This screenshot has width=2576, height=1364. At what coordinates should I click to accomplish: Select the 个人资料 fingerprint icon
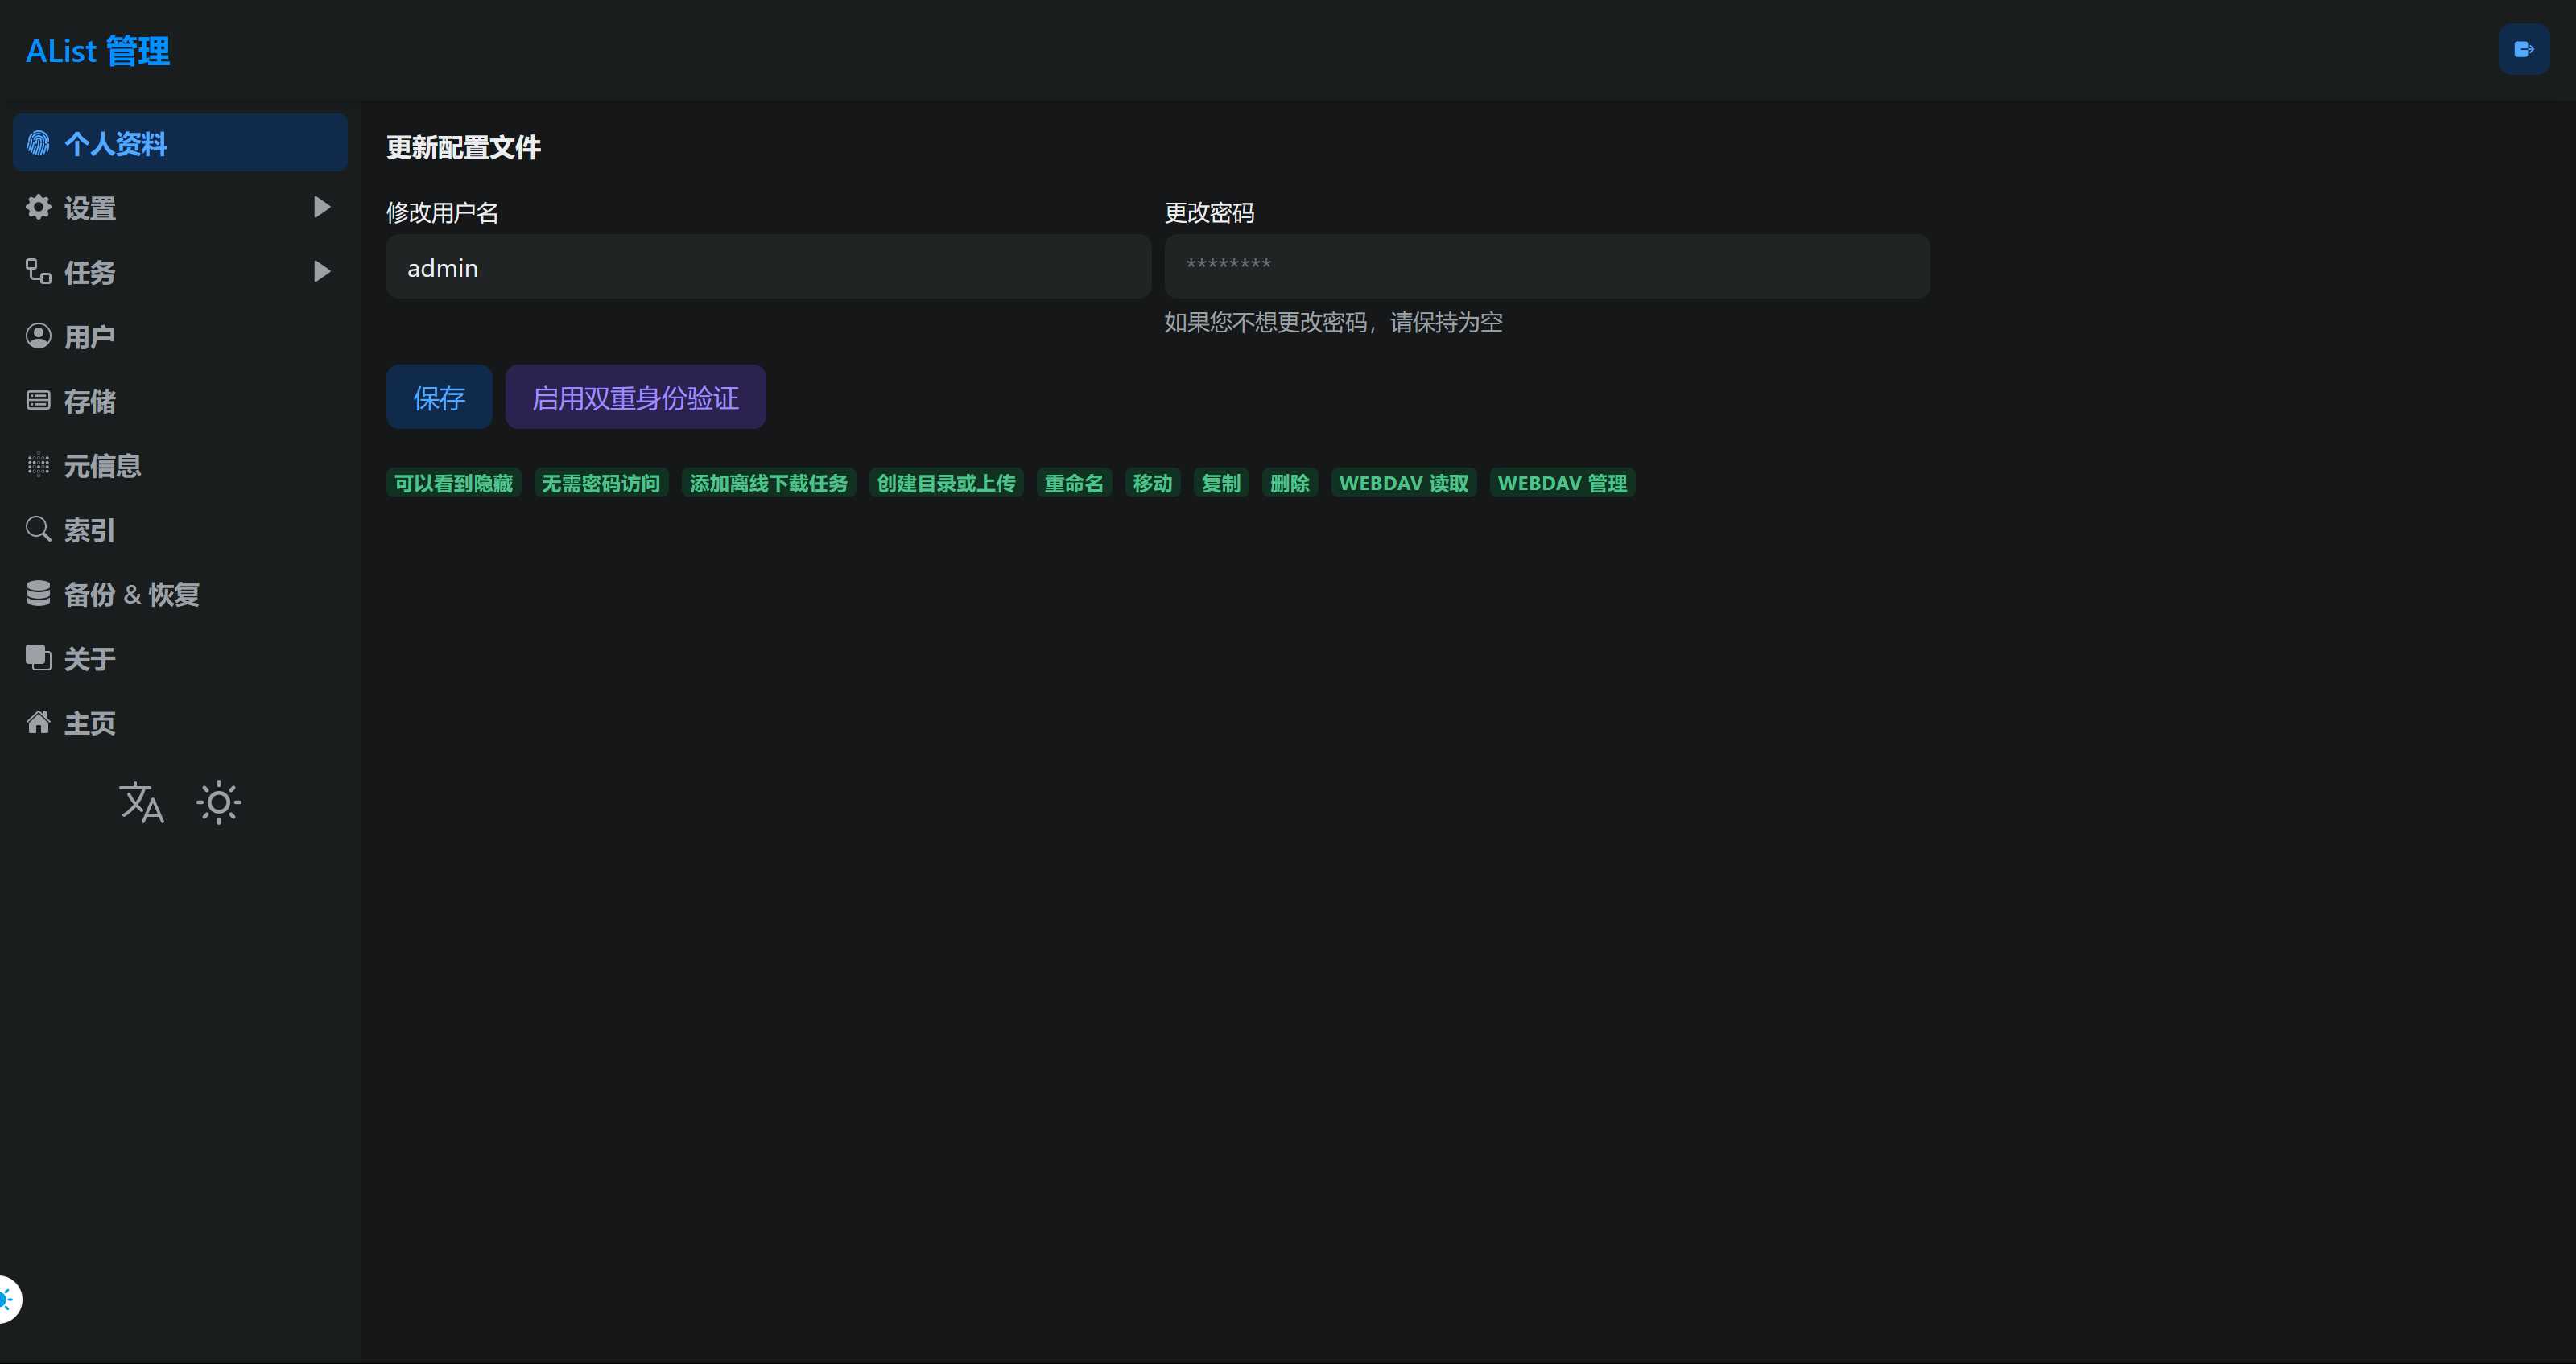[x=38, y=143]
